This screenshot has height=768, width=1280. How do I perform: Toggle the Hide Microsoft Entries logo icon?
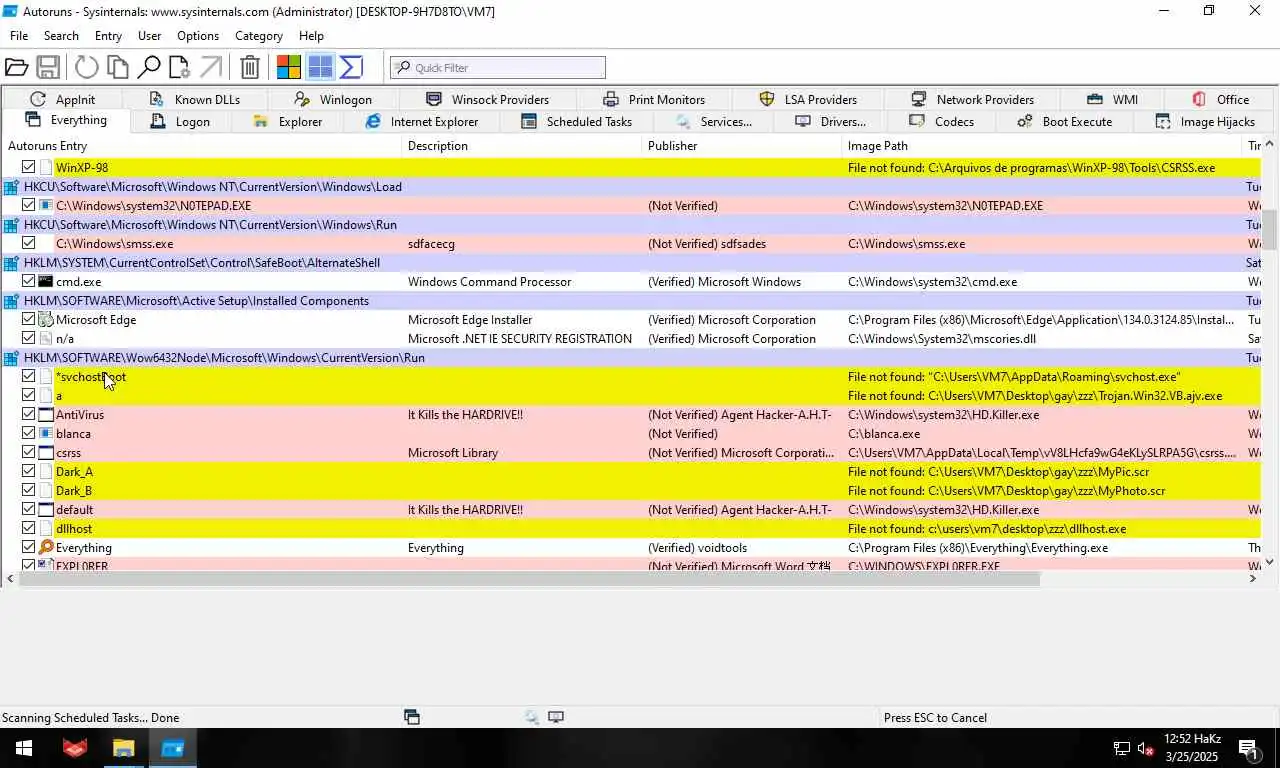click(289, 68)
